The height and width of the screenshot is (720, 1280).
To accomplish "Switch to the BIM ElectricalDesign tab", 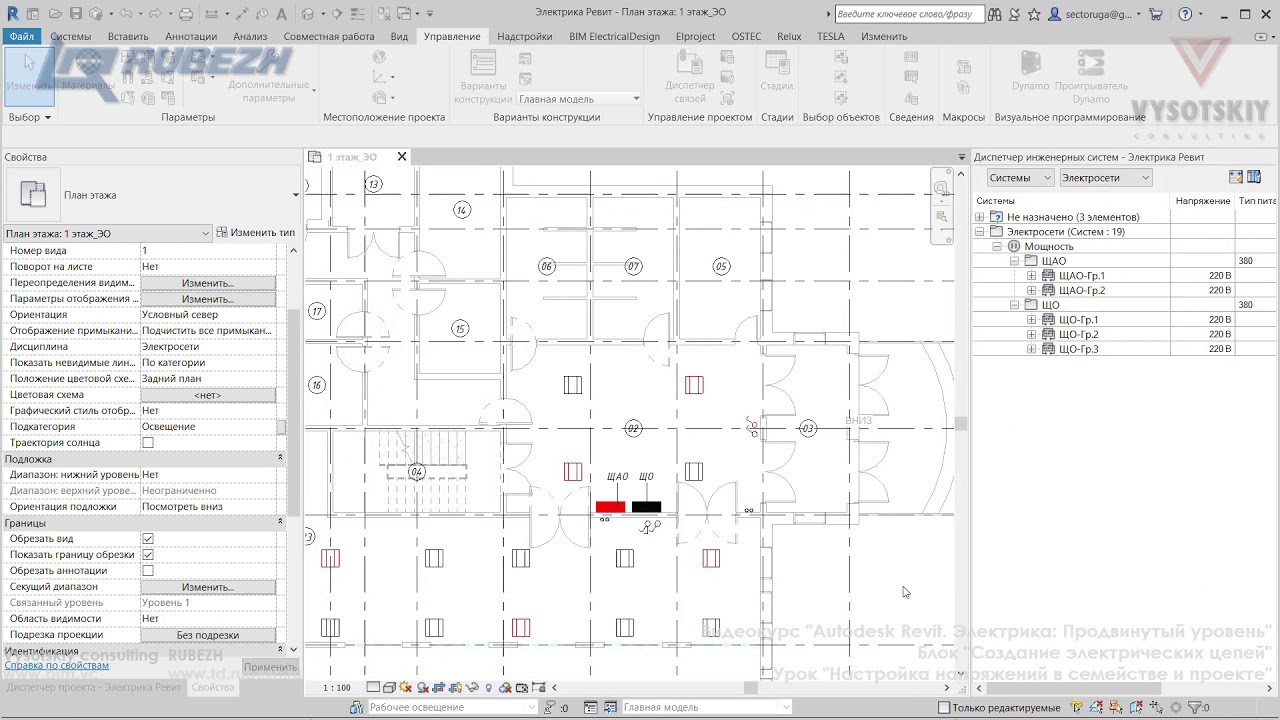I will pos(614,36).
